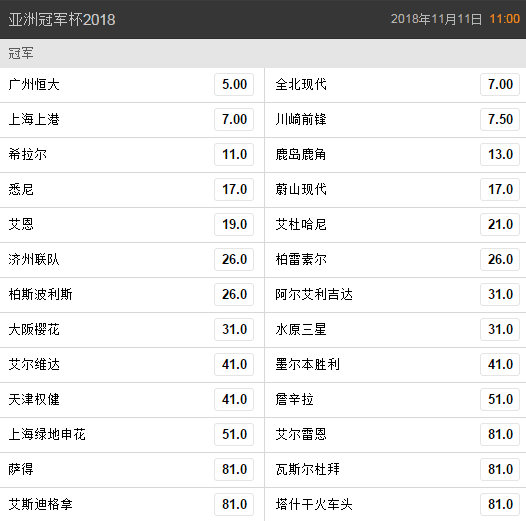Image resolution: width=526 pixels, height=521 pixels.
Task: Select 柏雷素尔 odds 26.0
Action: [x=500, y=259]
